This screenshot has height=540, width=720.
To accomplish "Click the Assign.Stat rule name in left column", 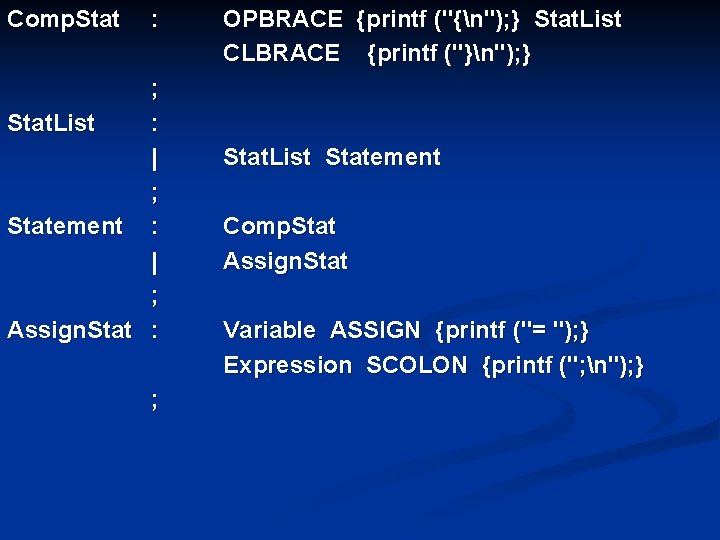I will (70, 330).
